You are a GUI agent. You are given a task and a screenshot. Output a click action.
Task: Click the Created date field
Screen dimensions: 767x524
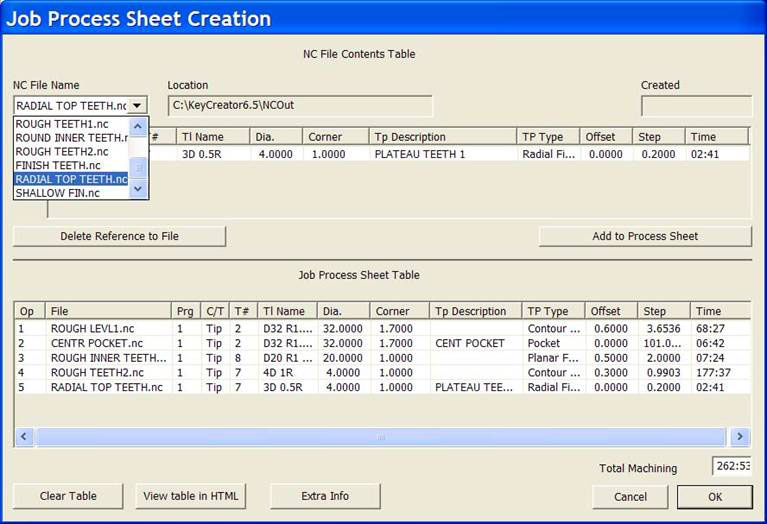(x=696, y=106)
